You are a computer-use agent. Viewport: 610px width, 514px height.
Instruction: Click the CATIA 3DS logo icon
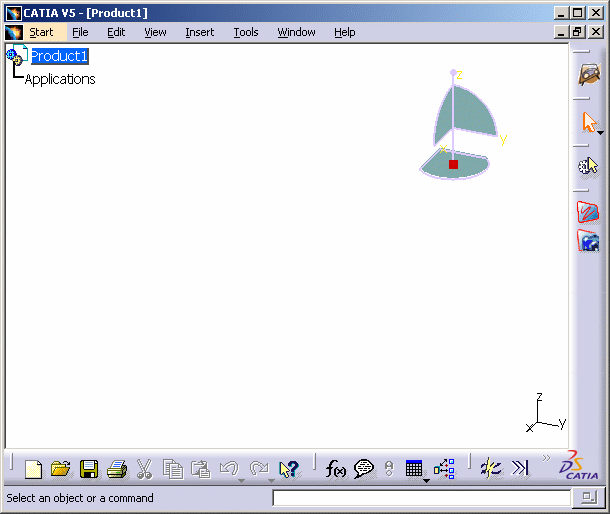click(579, 466)
